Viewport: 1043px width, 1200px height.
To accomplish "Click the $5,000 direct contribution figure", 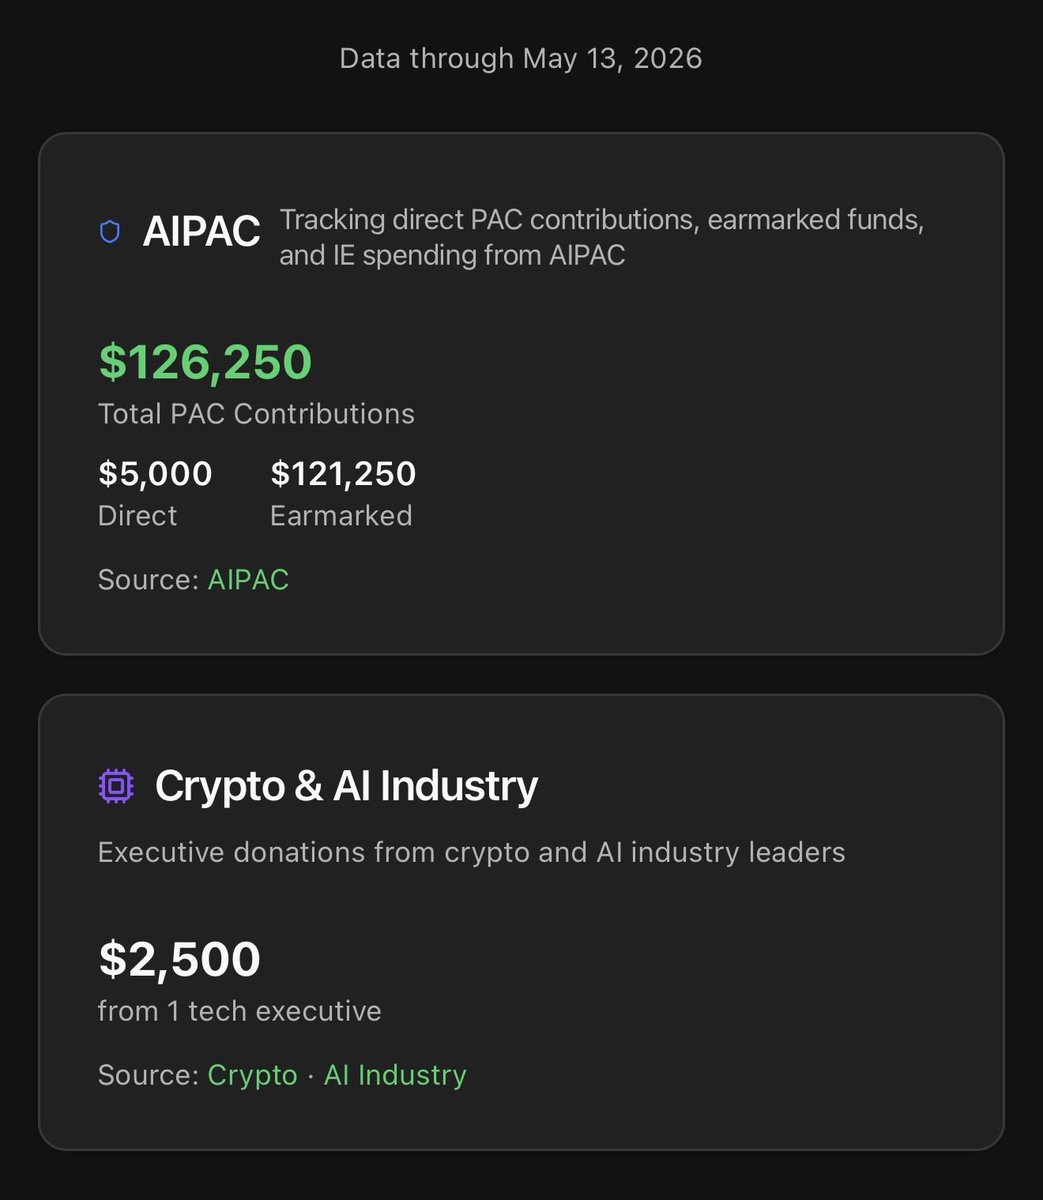I will click(x=155, y=474).
